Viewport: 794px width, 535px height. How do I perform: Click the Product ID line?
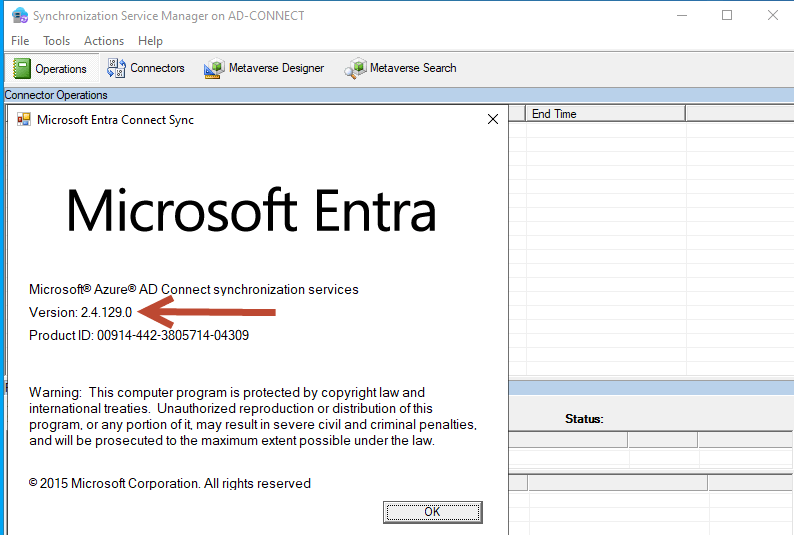[139, 336]
